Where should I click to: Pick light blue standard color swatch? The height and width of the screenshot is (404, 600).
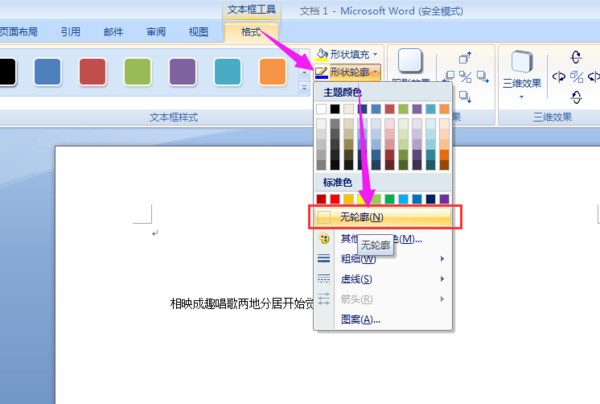point(403,199)
